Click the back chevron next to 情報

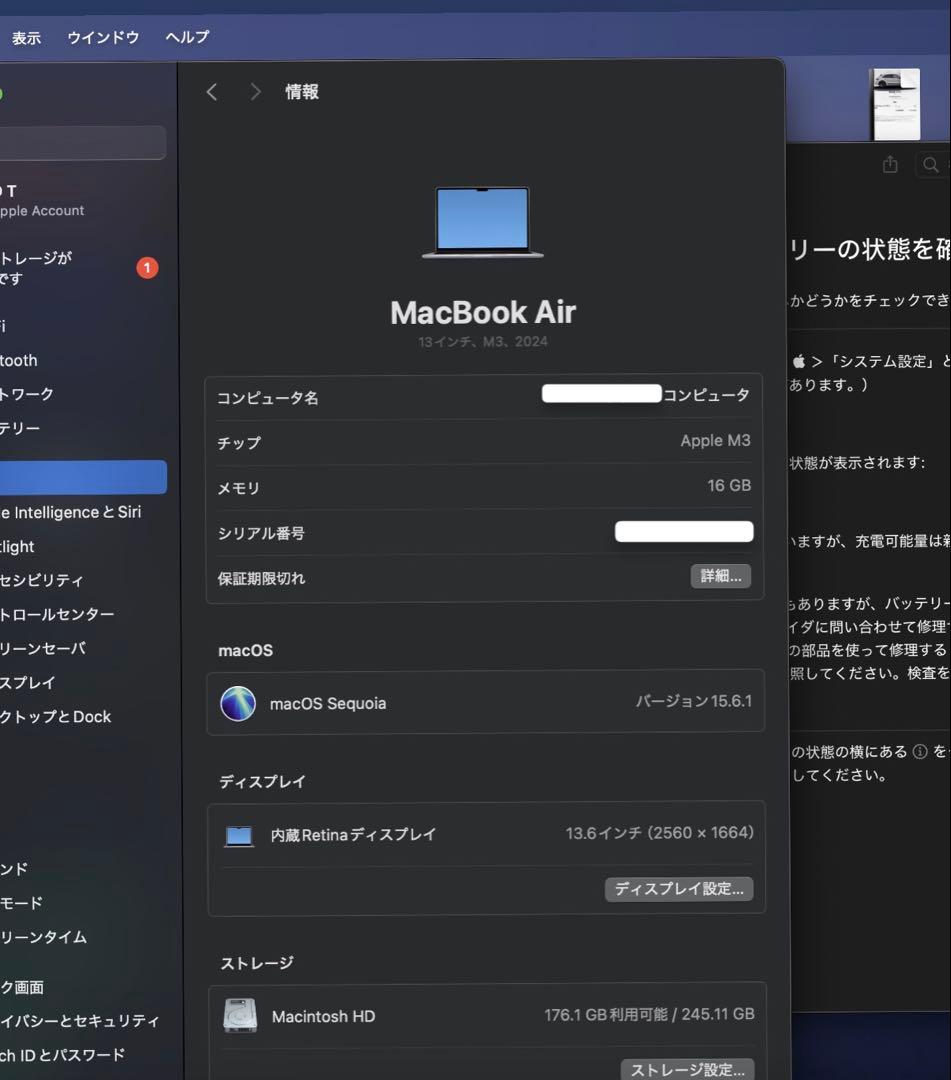[211, 91]
